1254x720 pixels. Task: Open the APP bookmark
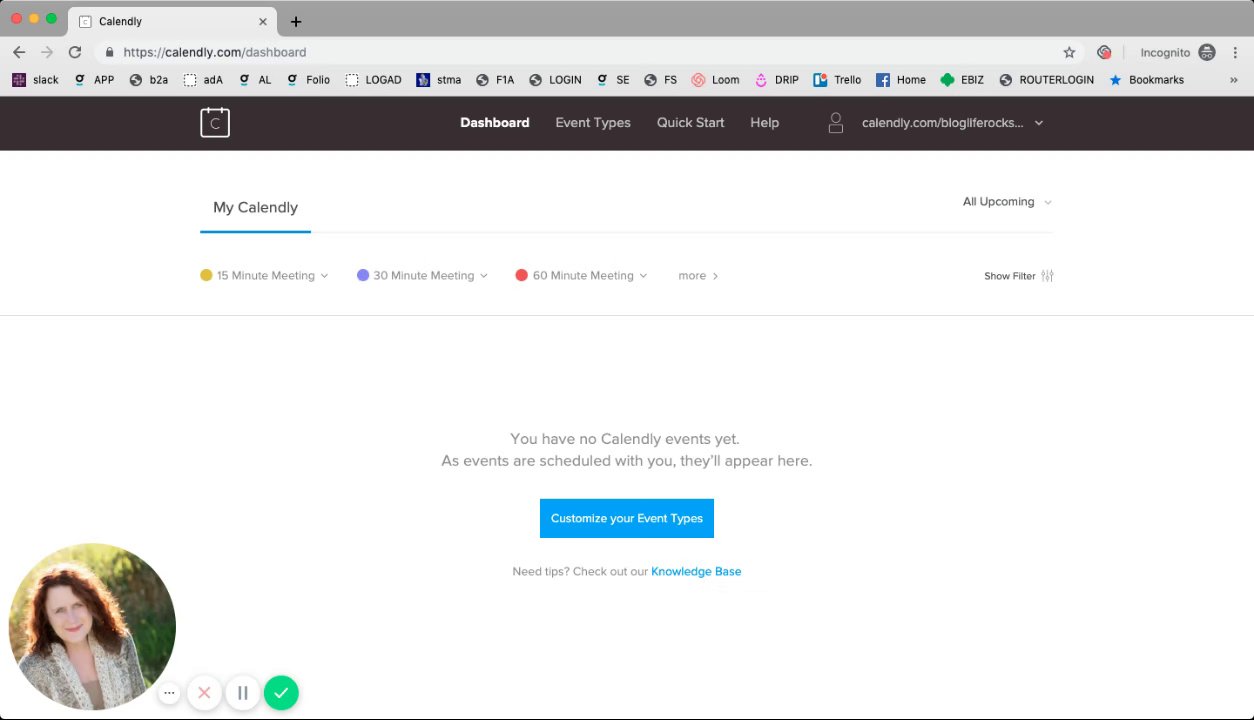pos(94,80)
